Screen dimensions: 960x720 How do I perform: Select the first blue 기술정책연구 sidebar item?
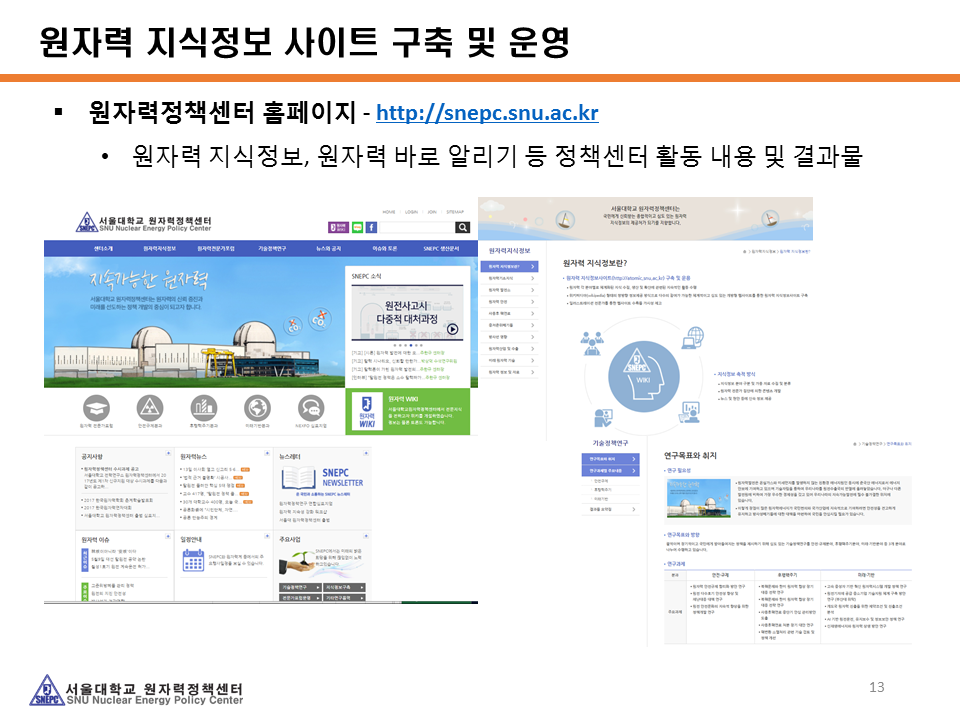pyautogui.click(x=610, y=459)
